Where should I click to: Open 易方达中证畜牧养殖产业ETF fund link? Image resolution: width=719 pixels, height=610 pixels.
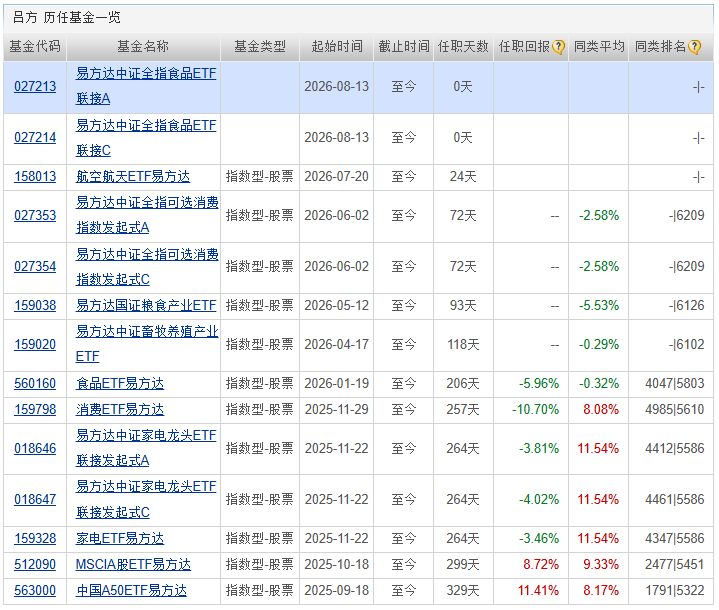point(147,344)
